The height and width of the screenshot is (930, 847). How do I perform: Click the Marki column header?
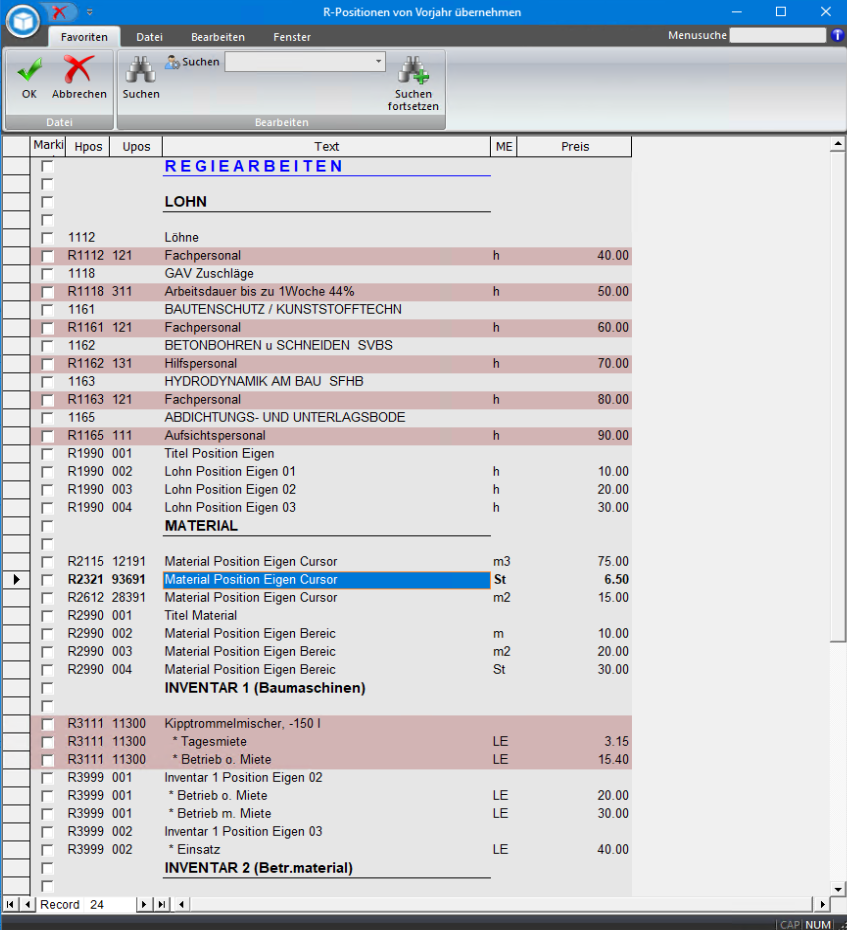coord(48,146)
